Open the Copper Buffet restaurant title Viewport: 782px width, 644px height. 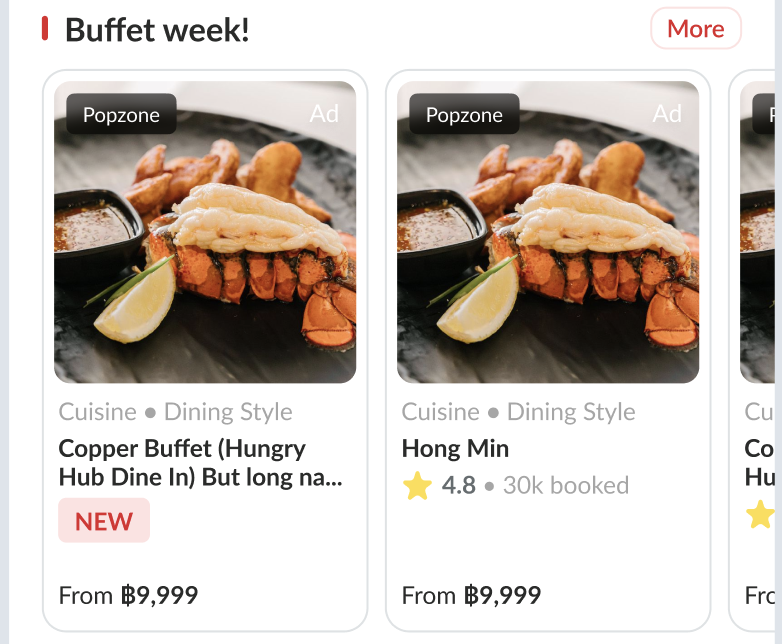pyautogui.click(x=200, y=462)
